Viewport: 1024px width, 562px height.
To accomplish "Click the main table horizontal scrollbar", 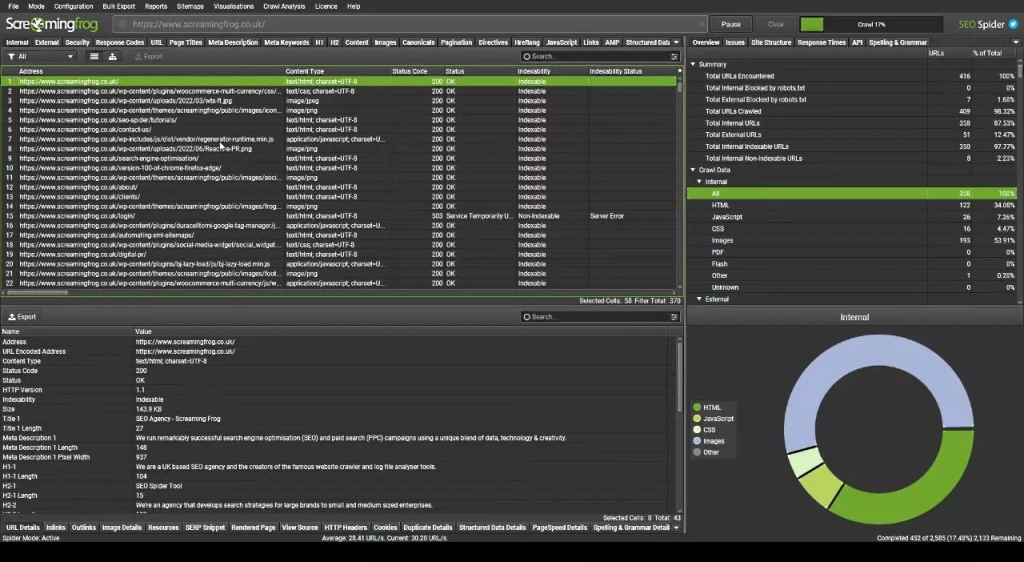I will coord(38,292).
